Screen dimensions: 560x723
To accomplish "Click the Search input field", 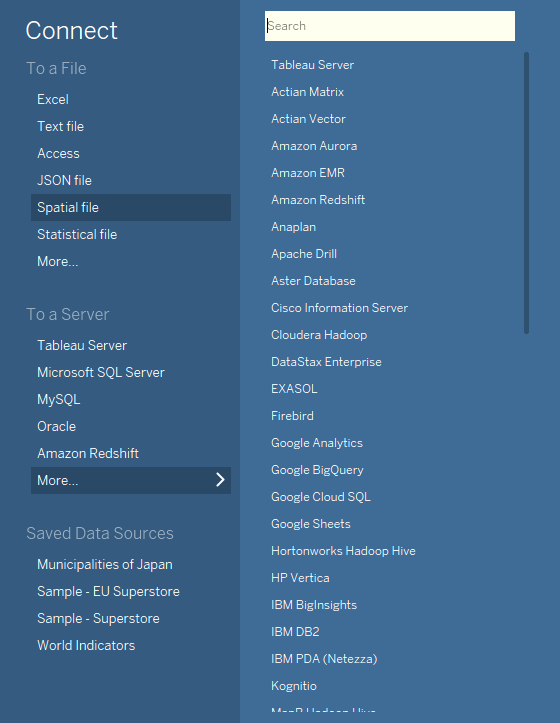I will (390, 26).
